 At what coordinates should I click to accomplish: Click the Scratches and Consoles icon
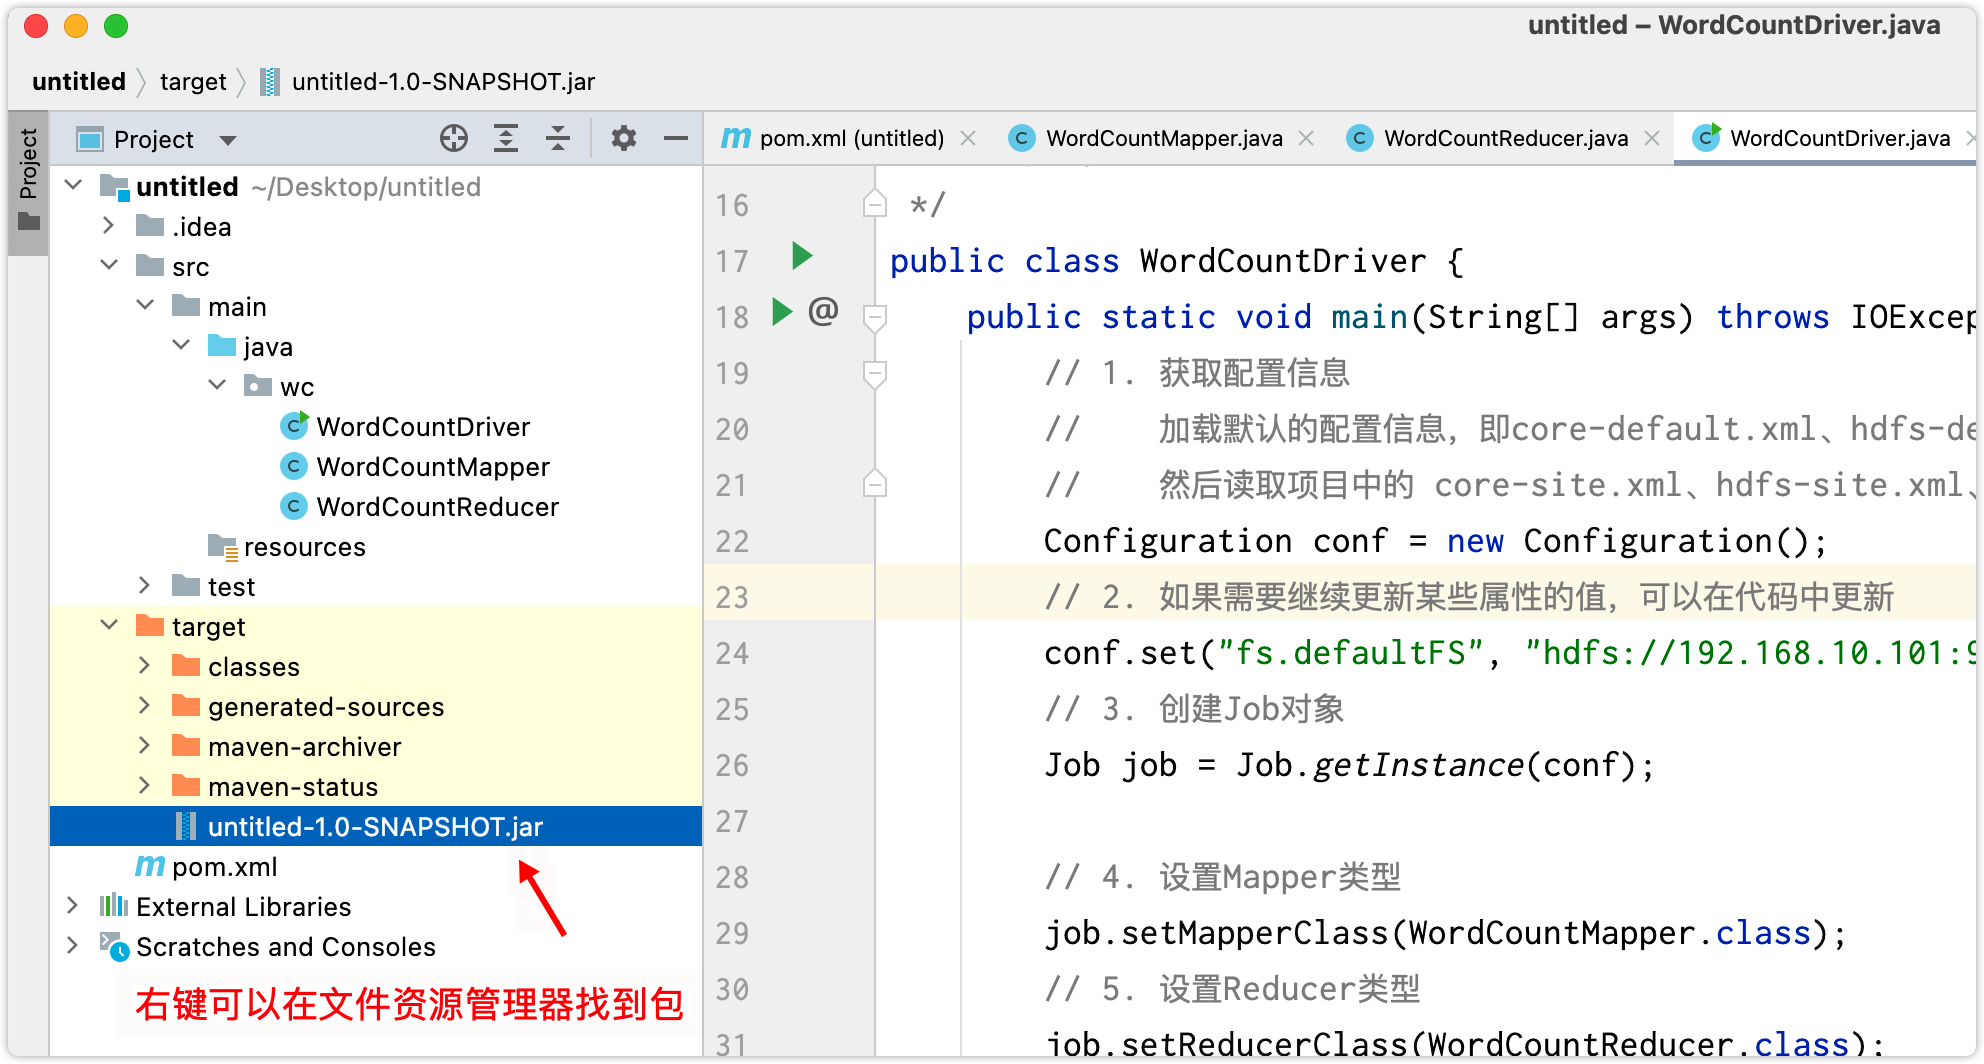click(x=114, y=946)
